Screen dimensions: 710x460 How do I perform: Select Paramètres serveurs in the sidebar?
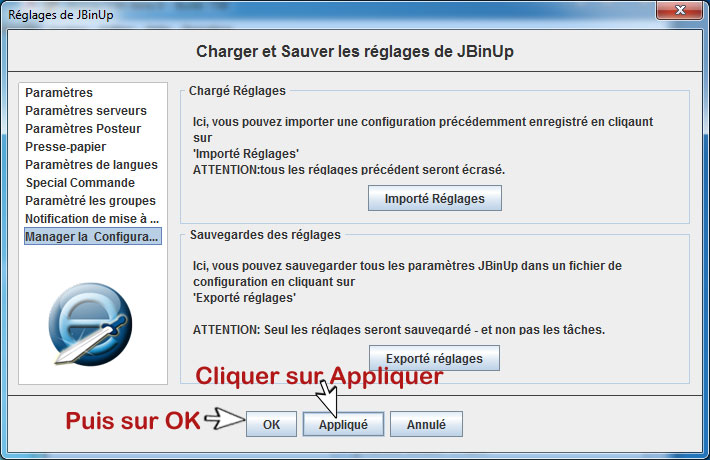pyautogui.click(x=86, y=110)
